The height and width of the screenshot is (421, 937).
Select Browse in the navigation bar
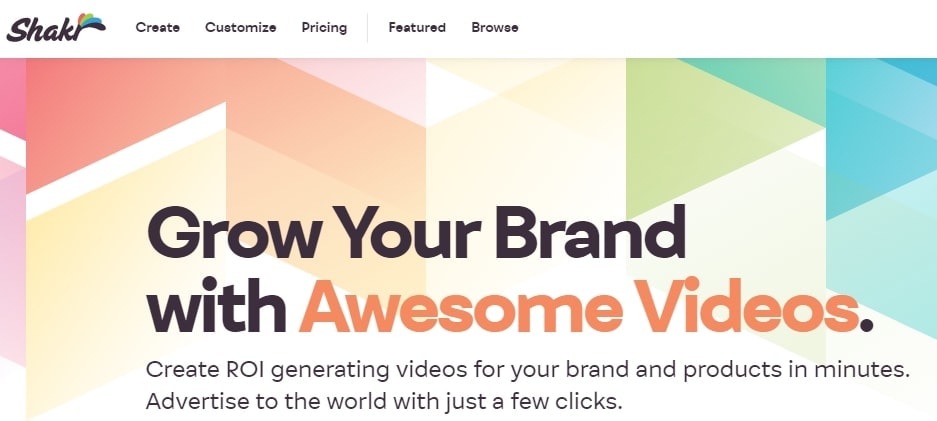point(495,27)
